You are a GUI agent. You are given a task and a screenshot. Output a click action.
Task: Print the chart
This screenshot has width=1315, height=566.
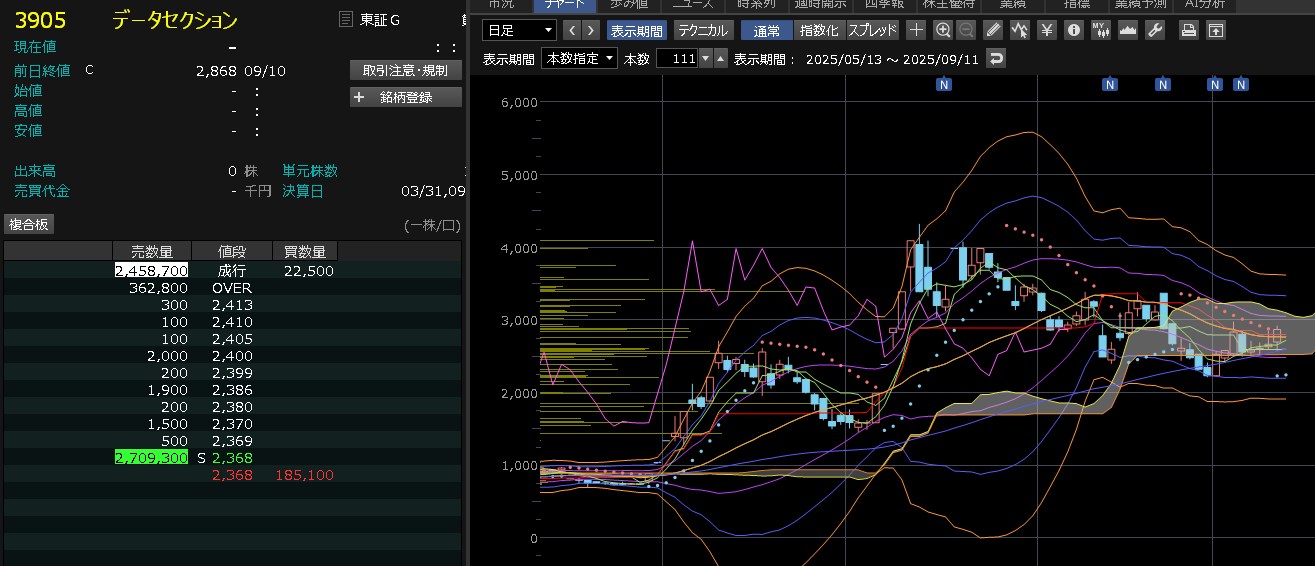pyautogui.click(x=1188, y=30)
